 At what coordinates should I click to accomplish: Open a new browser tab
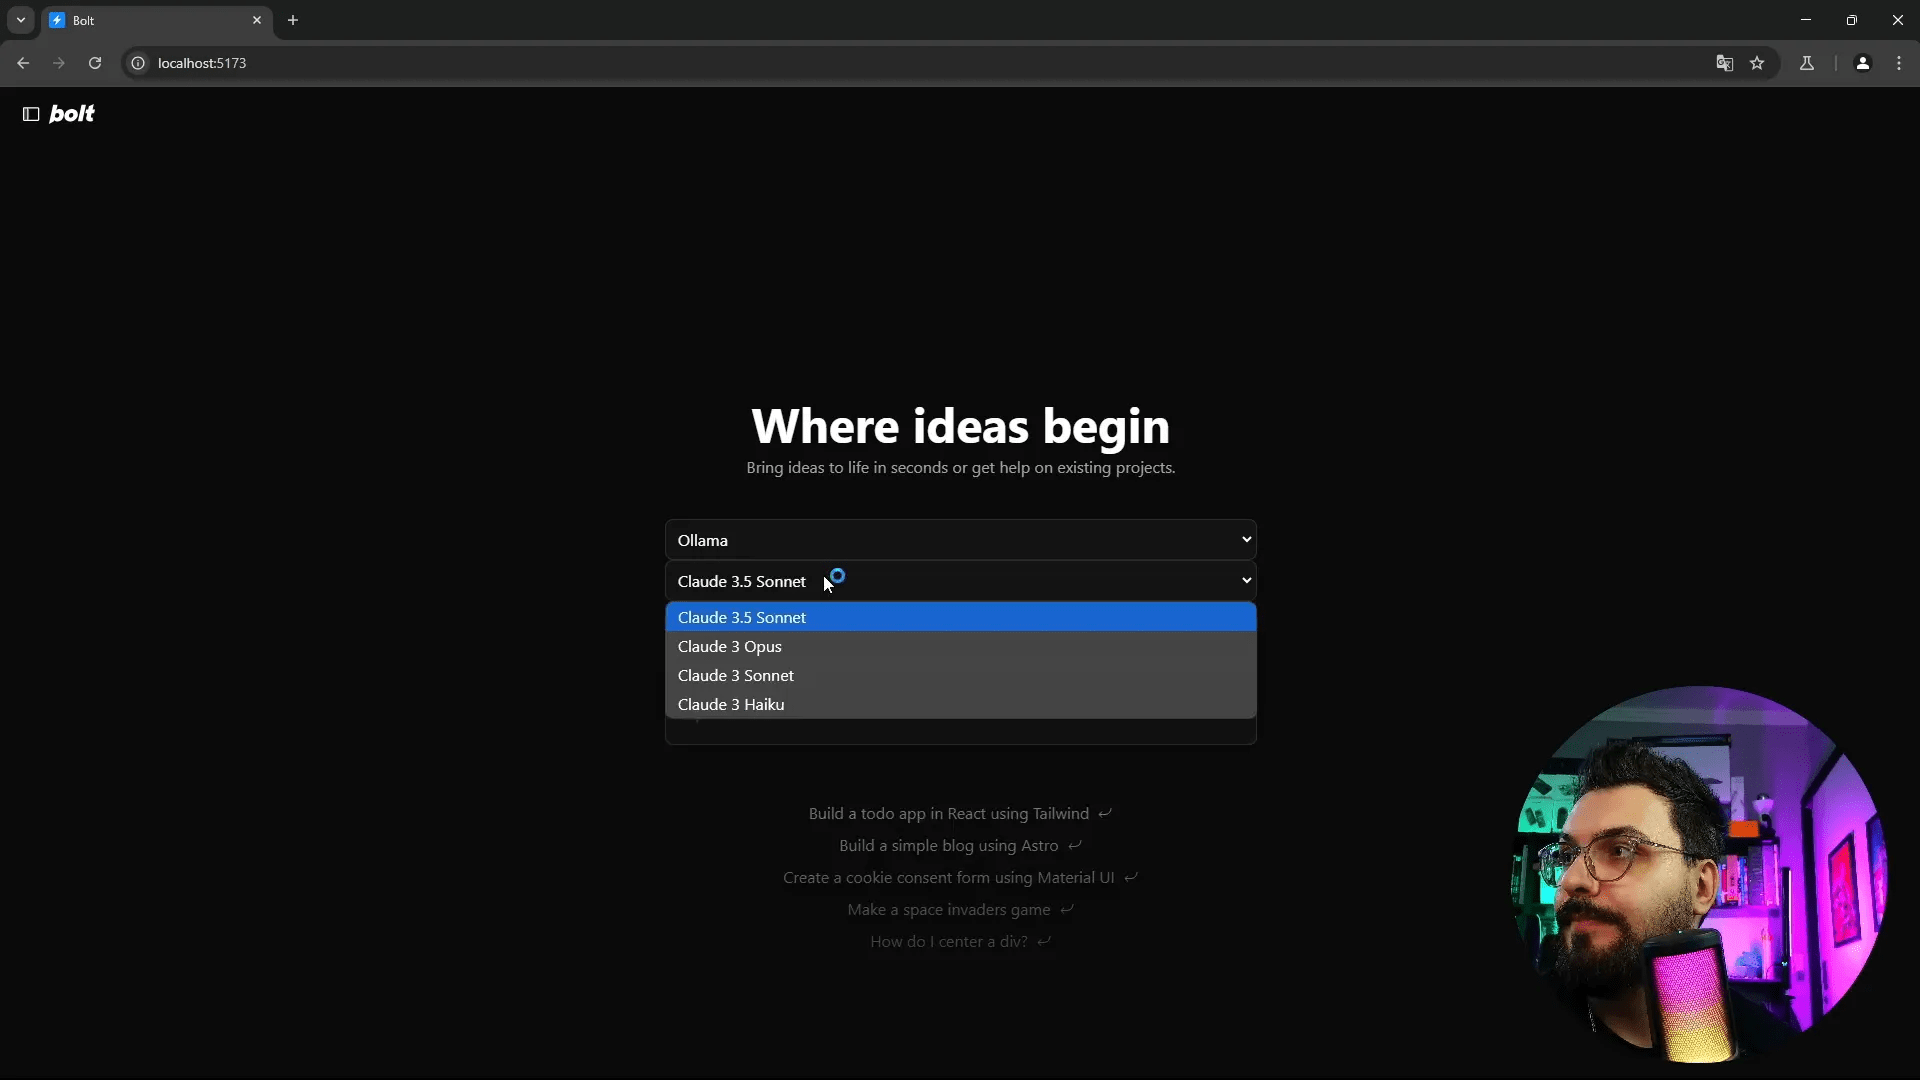293,20
